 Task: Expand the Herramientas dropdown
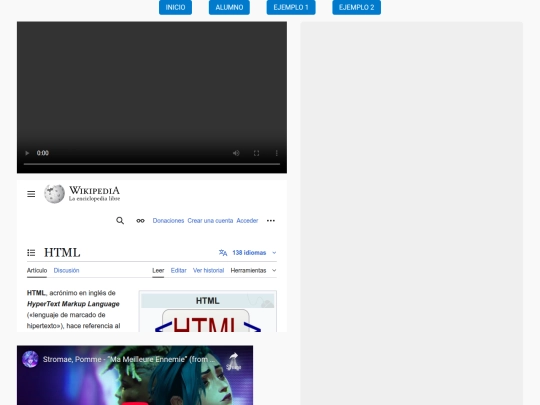[x=253, y=271]
